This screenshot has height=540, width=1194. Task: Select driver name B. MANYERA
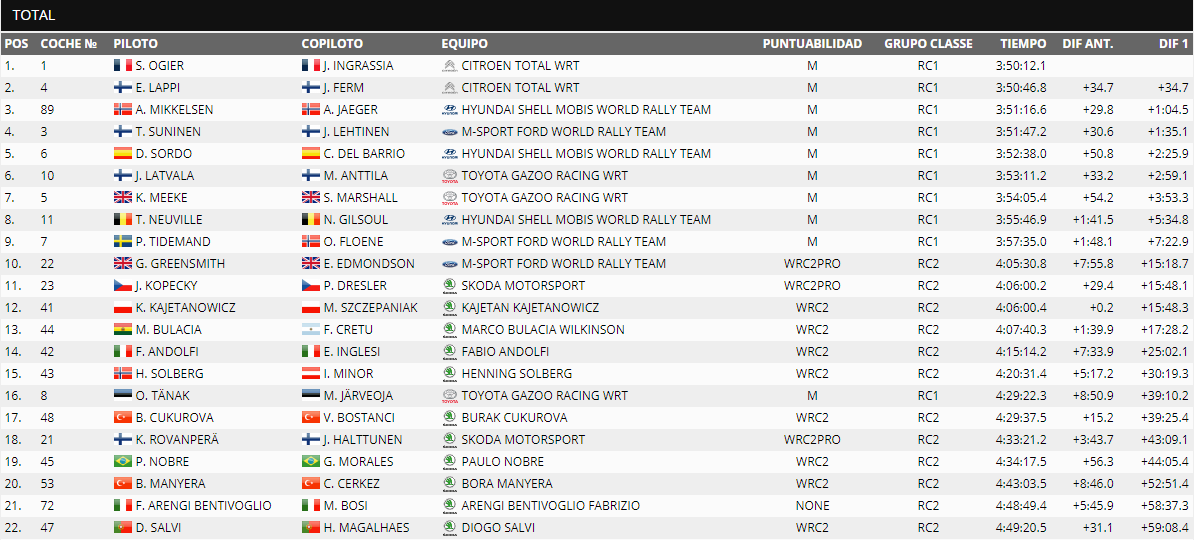click(171, 484)
